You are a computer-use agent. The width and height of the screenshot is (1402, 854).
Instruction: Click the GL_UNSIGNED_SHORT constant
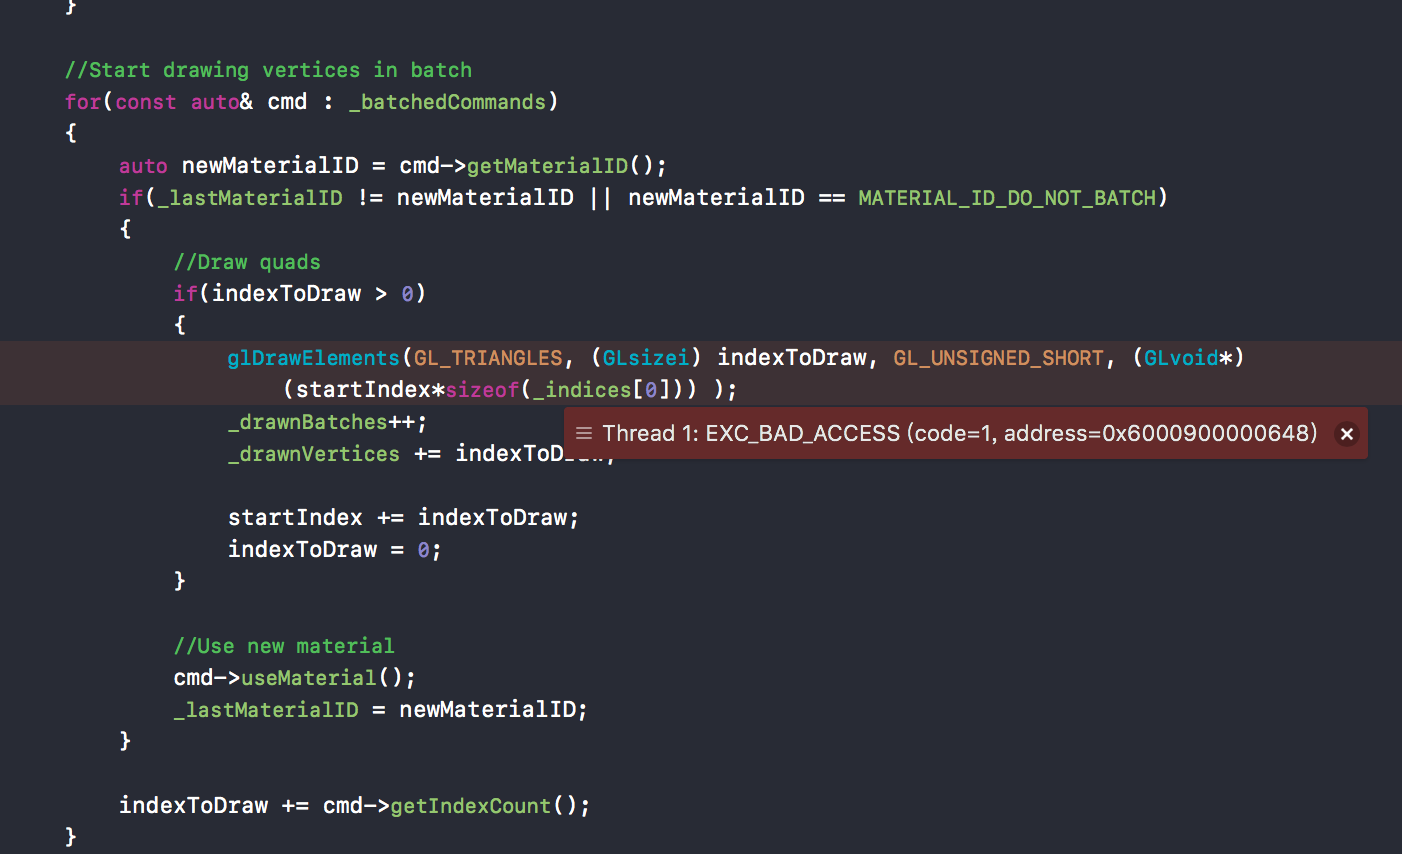coord(998,358)
